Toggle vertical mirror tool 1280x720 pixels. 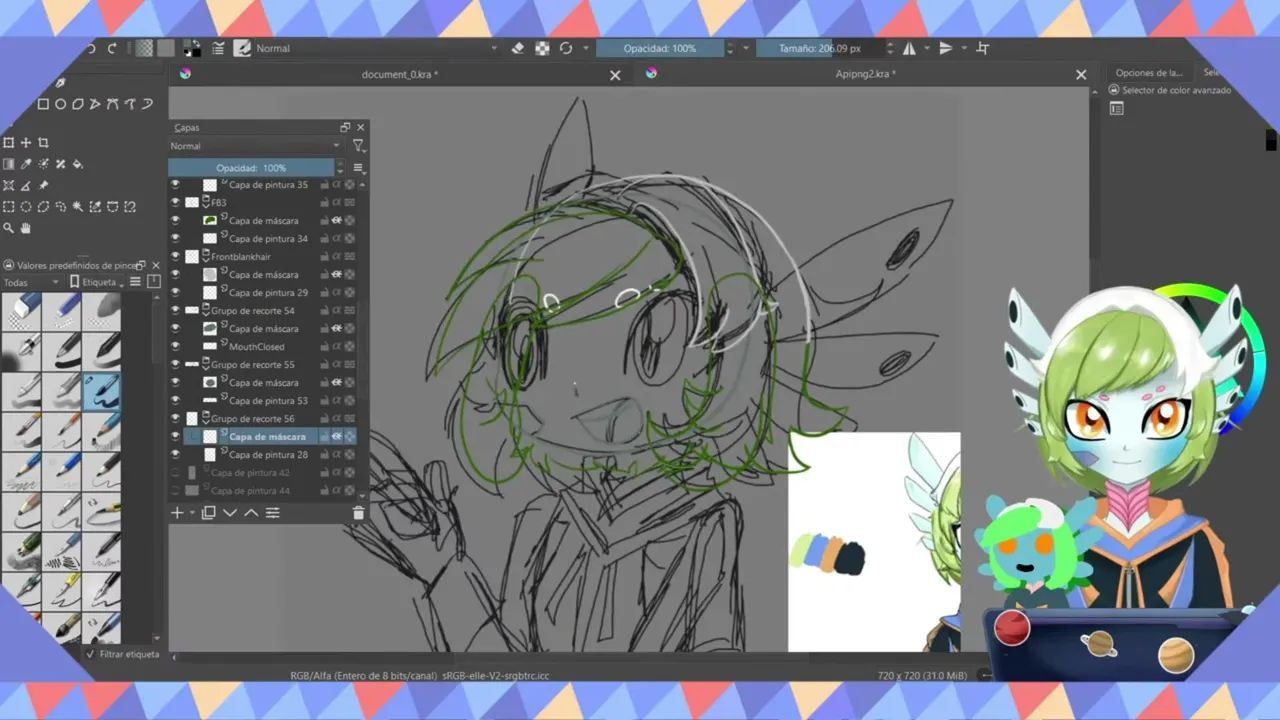tap(945, 48)
